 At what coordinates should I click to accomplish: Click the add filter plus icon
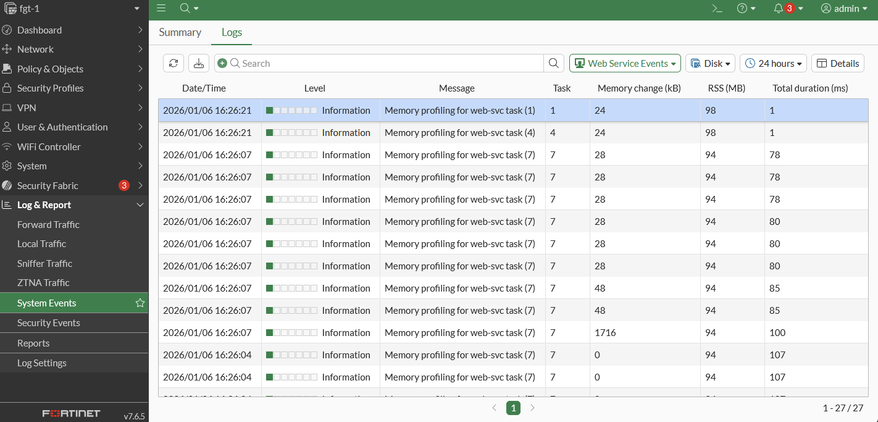tap(222, 63)
